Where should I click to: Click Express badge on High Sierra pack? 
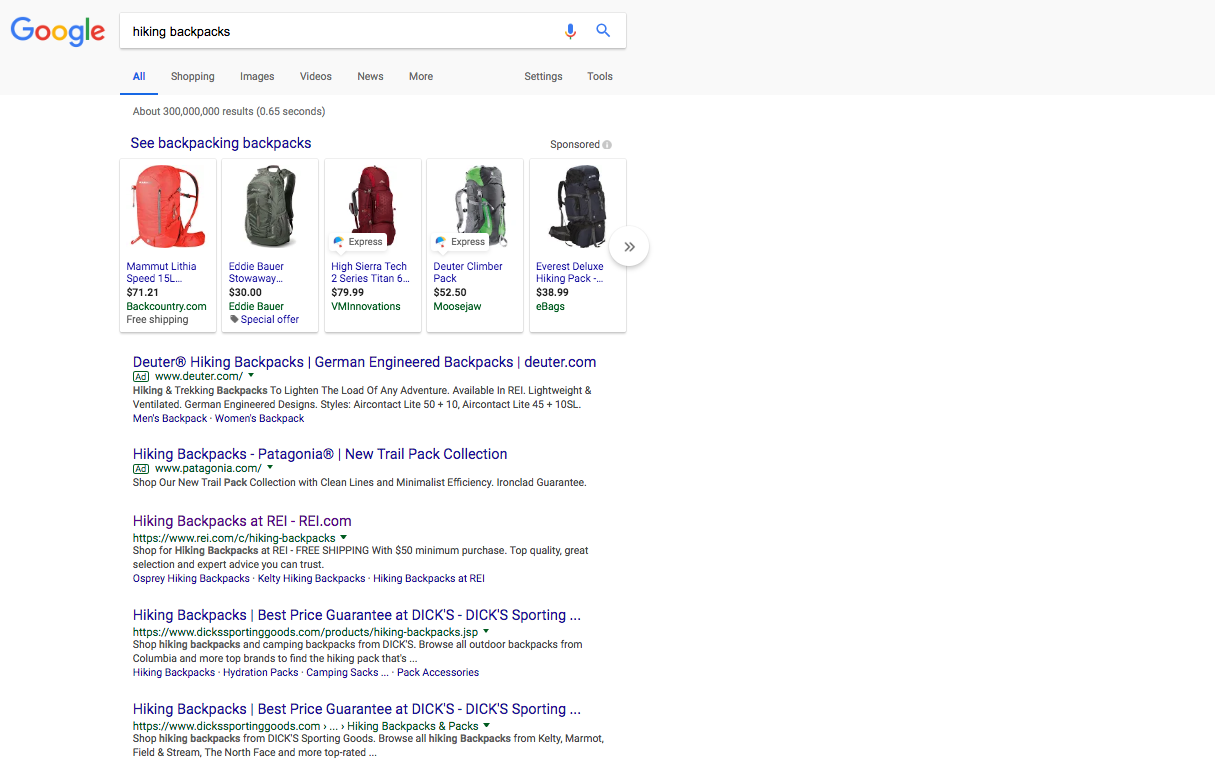[x=358, y=242]
